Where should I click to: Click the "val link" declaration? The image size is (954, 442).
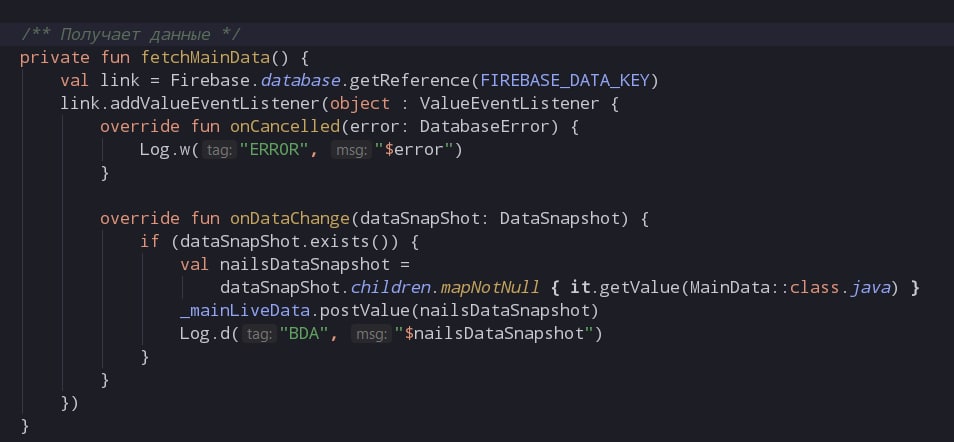coord(100,81)
